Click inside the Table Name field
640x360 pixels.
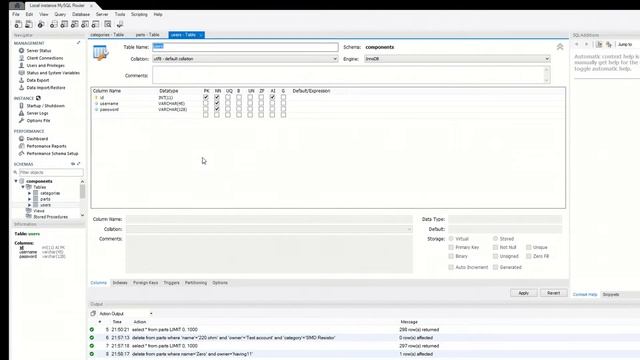(x=245, y=47)
